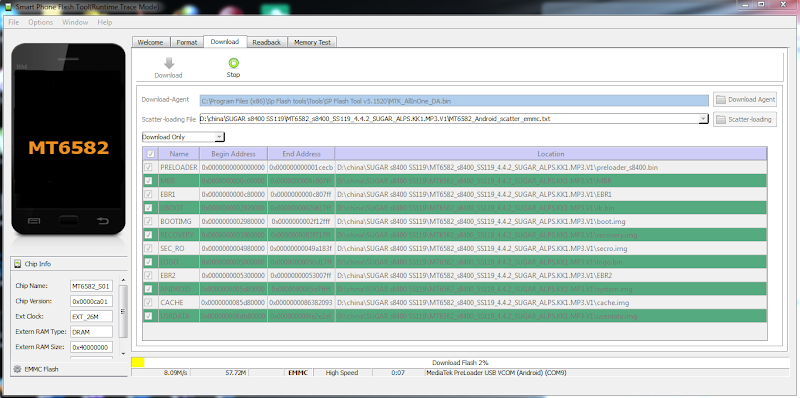The height and width of the screenshot is (398, 800).
Task: Toggle the ANDROID row checkbox
Action: coord(148,289)
